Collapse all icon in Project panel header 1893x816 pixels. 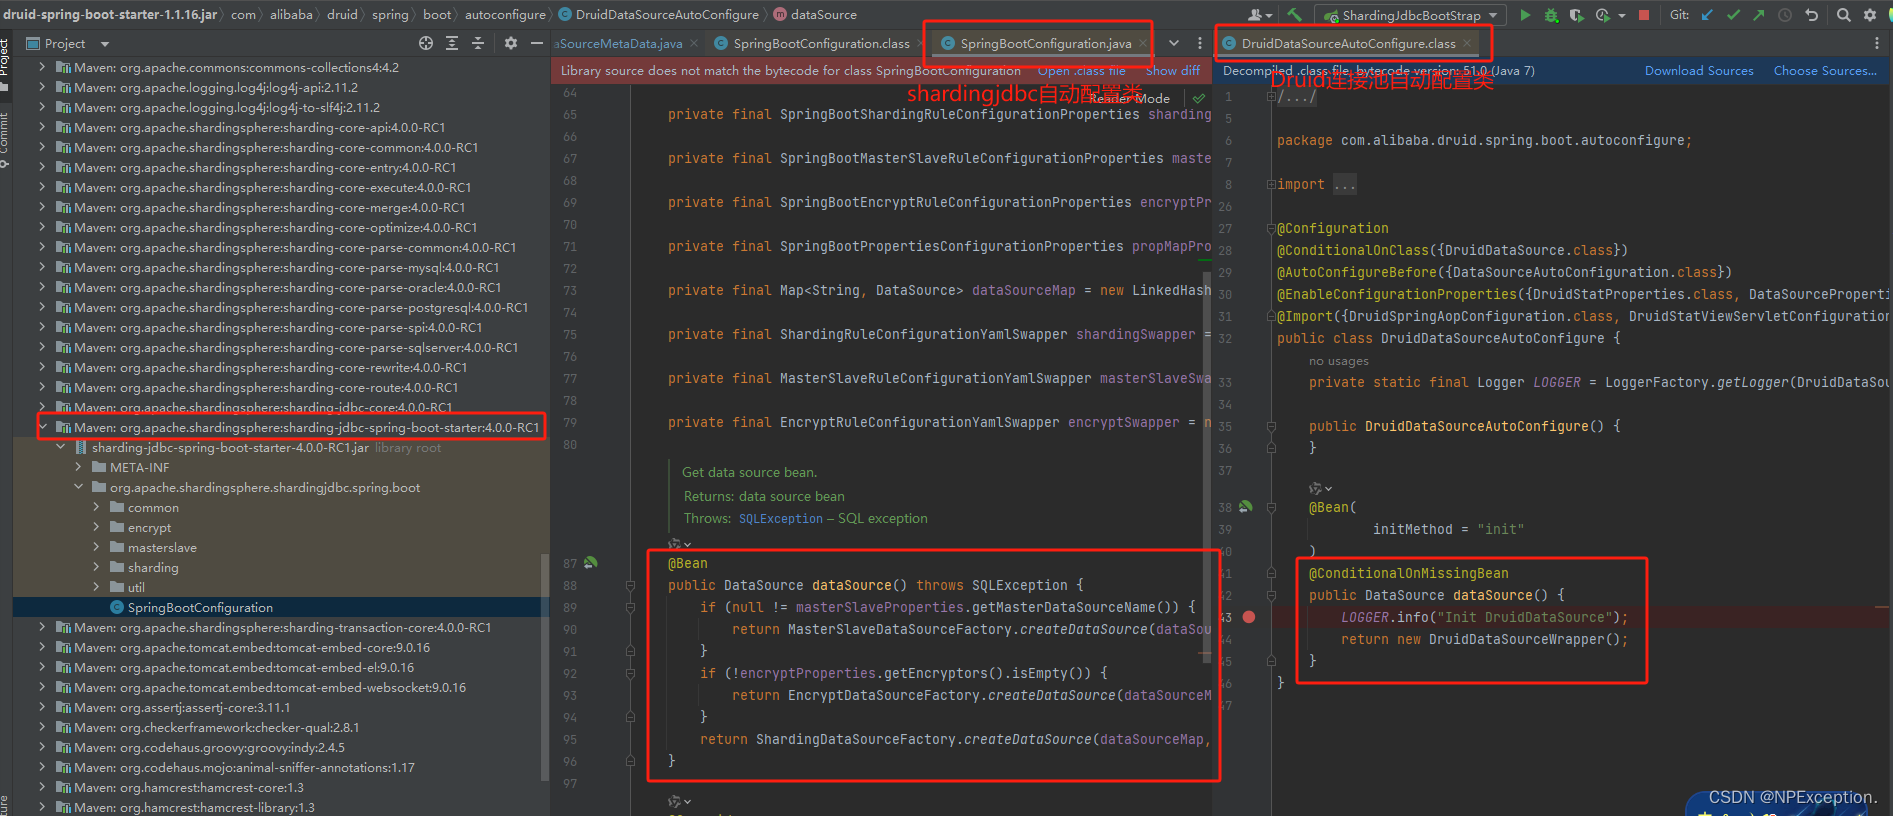click(x=478, y=43)
